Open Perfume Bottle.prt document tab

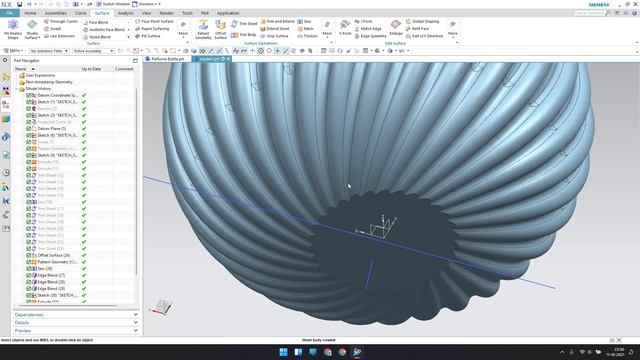(165, 59)
